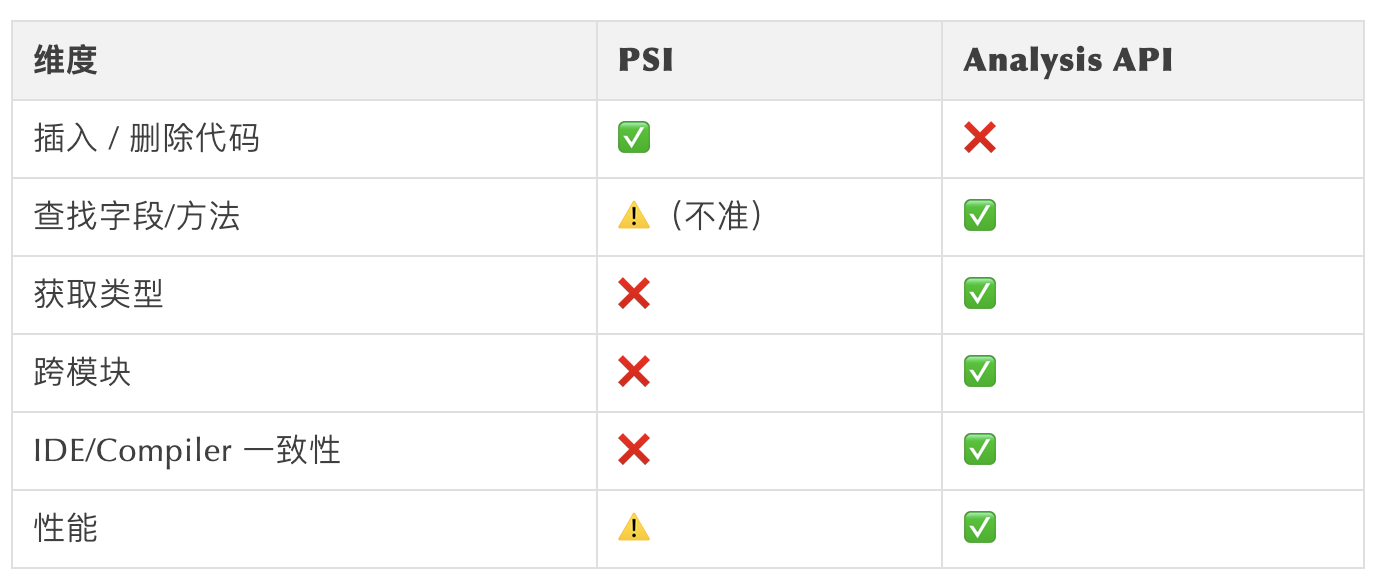Click the green check in 跨模块 row
This screenshot has width=1384, height=588.
coord(979,372)
